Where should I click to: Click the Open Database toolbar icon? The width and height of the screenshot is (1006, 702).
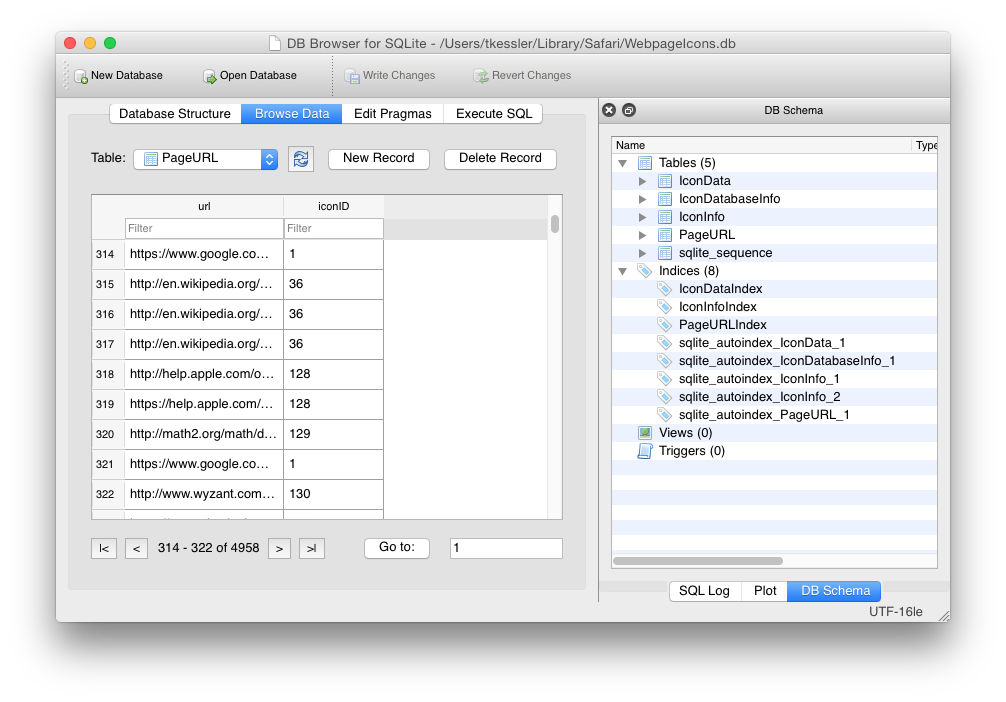[x=210, y=77]
